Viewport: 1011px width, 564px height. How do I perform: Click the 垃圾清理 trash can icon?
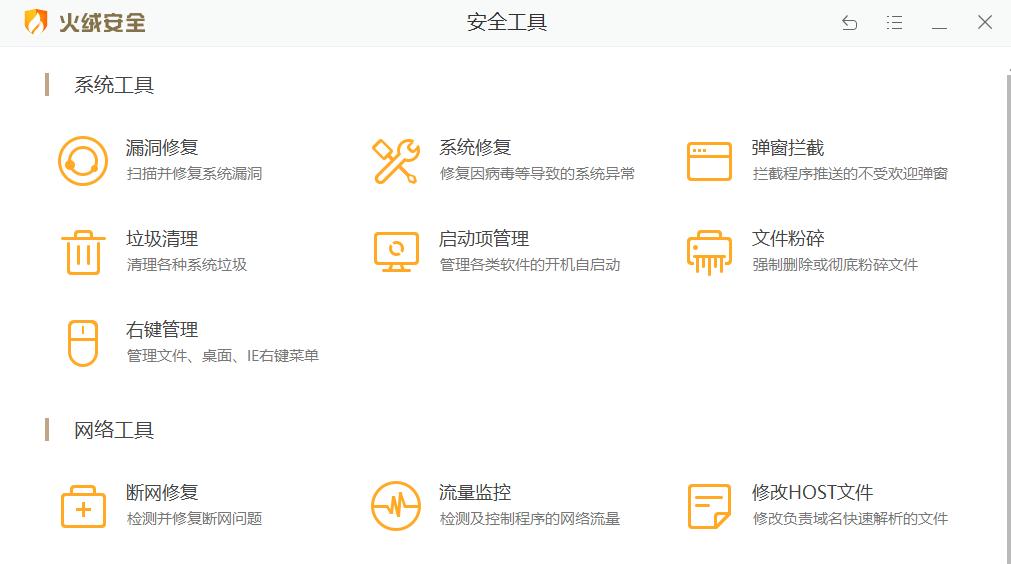tap(83, 252)
